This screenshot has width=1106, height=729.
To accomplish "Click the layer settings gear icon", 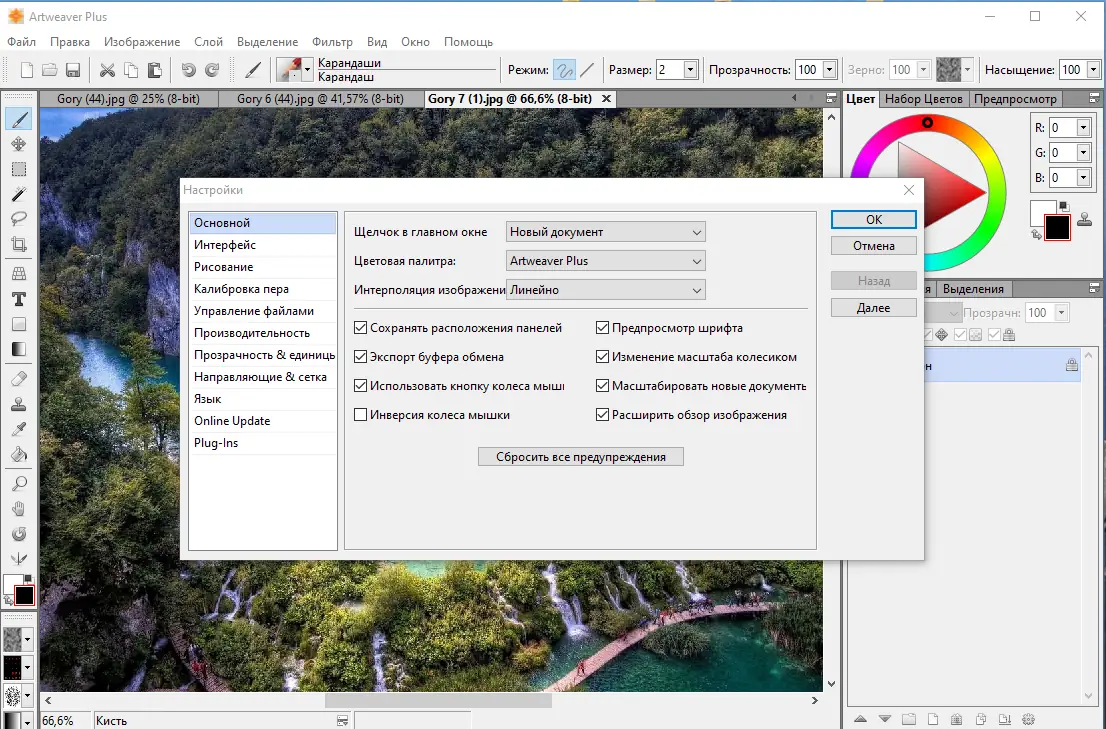I will (x=1028, y=720).
